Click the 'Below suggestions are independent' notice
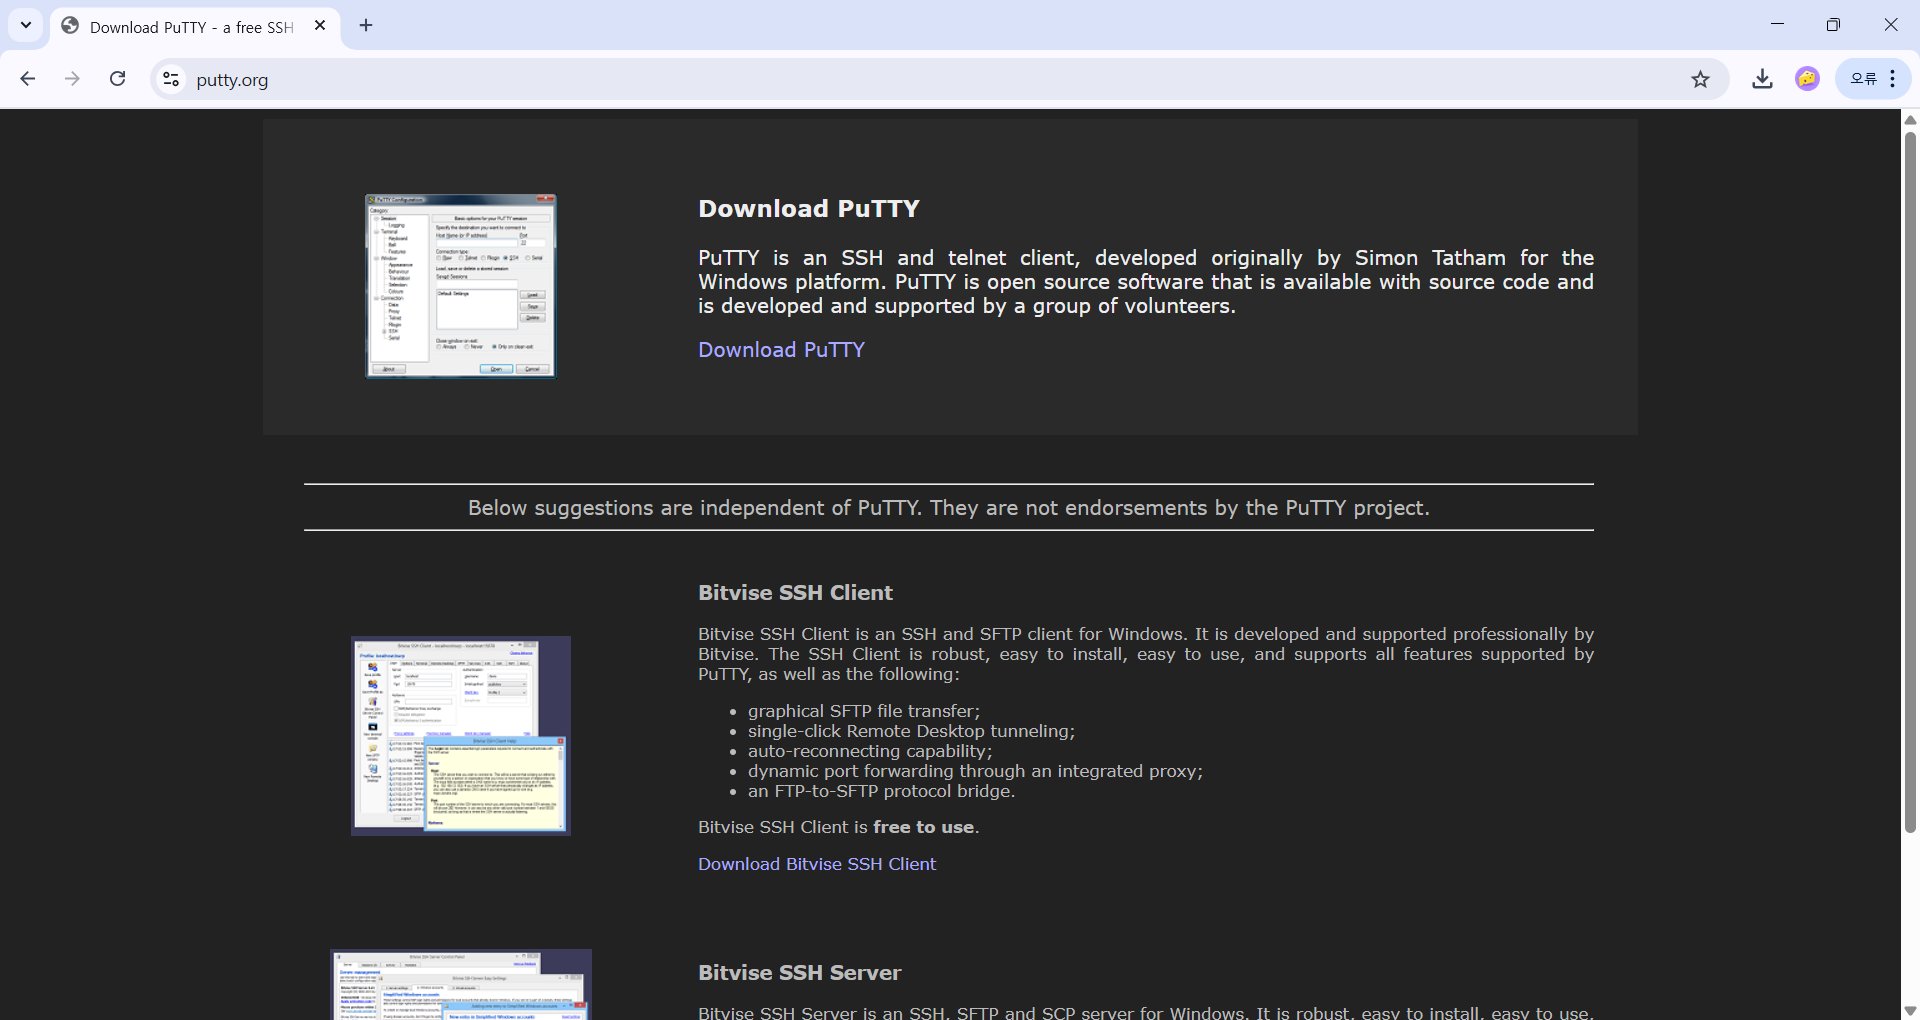Viewport: 1920px width, 1020px height. (x=949, y=508)
